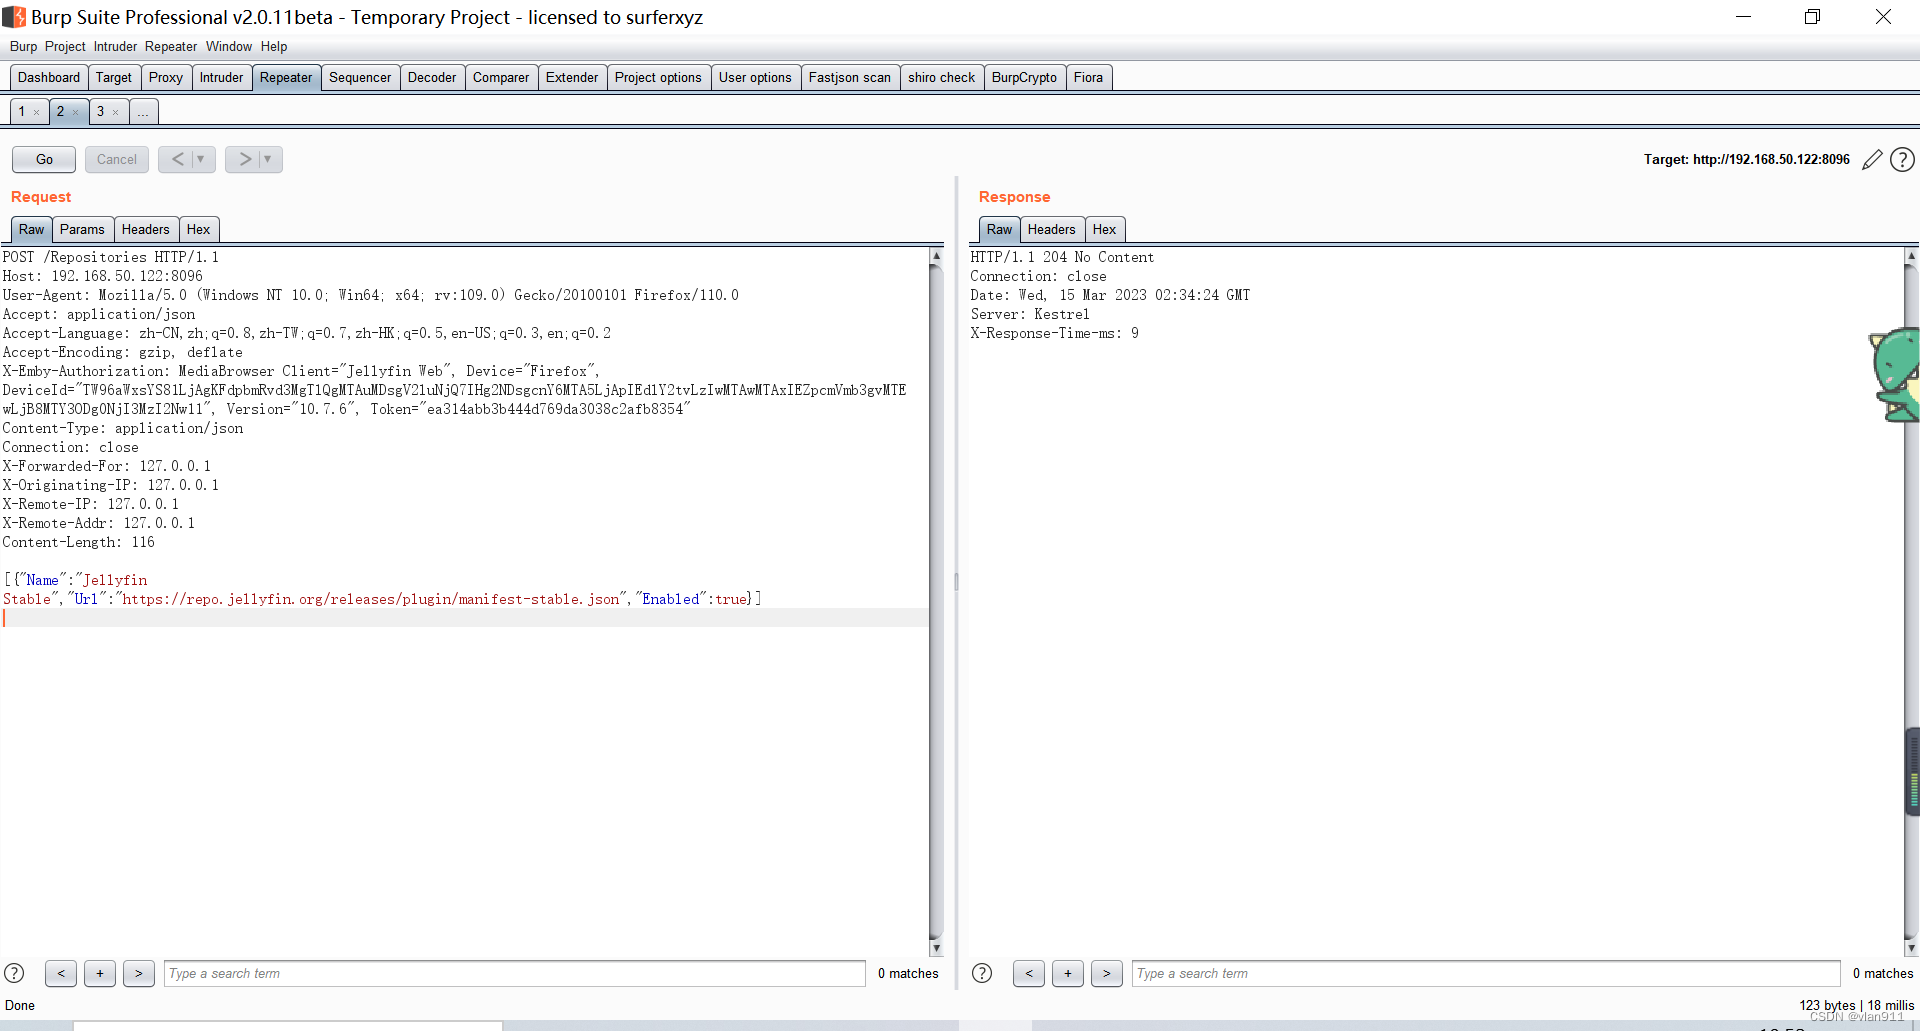Open response search options plus button
The image size is (1920, 1031).
click(1068, 973)
